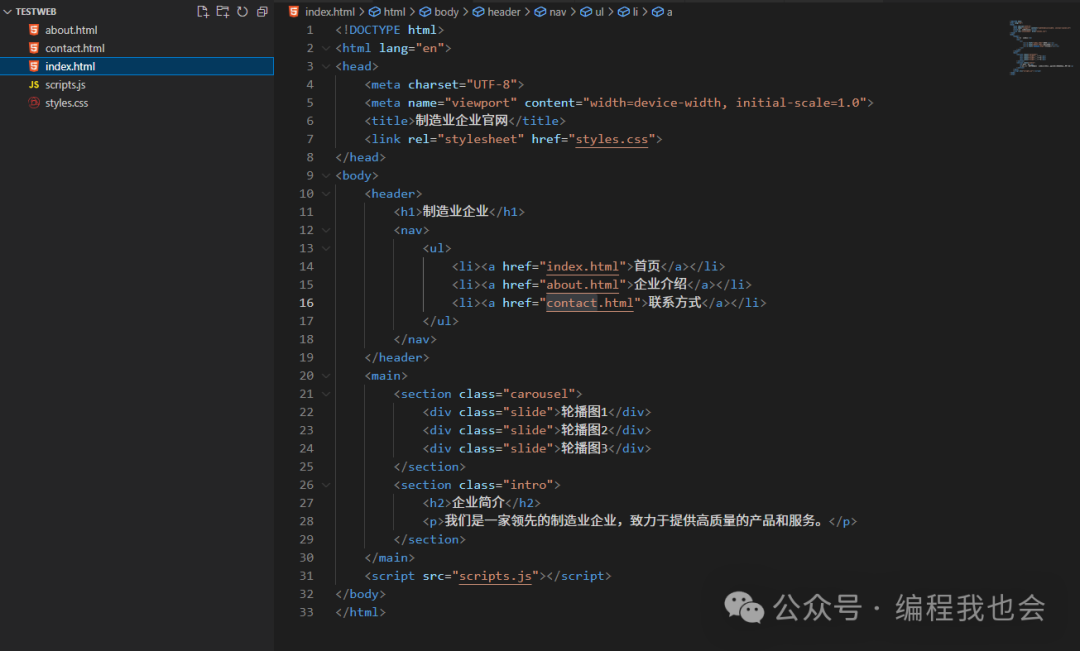
Task: Click the lang="en" attribute on line 2
Action: click(x=411, y=48)
